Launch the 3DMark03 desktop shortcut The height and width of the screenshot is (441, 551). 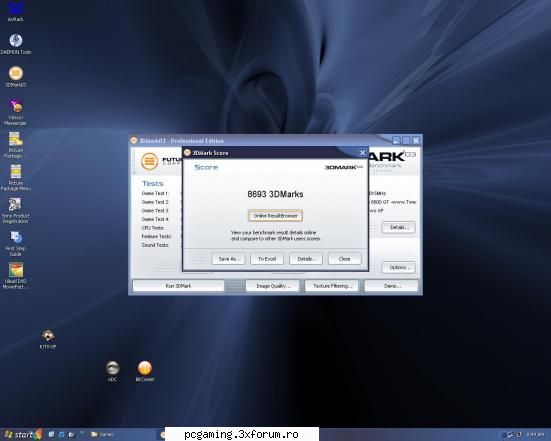pyautogui.click(x=15, y=77)
